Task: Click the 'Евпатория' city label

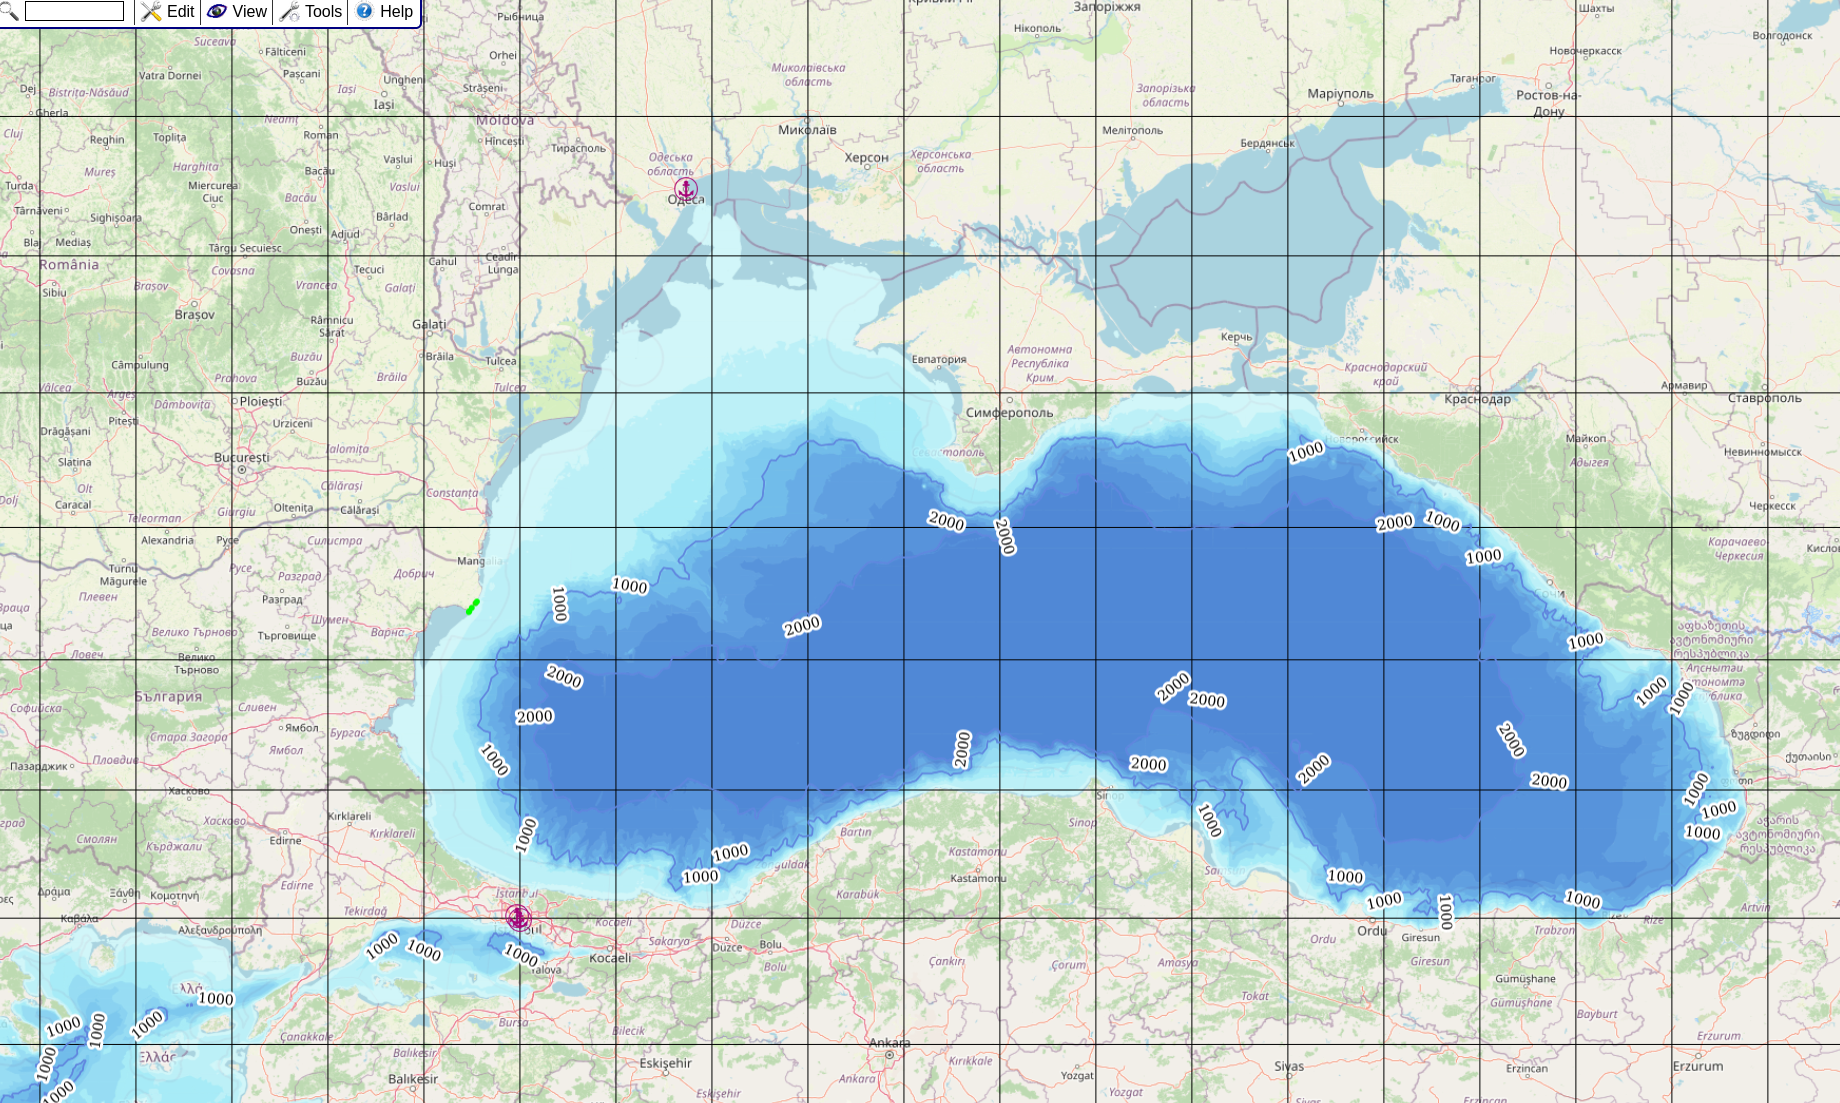Action: [939, 359]
